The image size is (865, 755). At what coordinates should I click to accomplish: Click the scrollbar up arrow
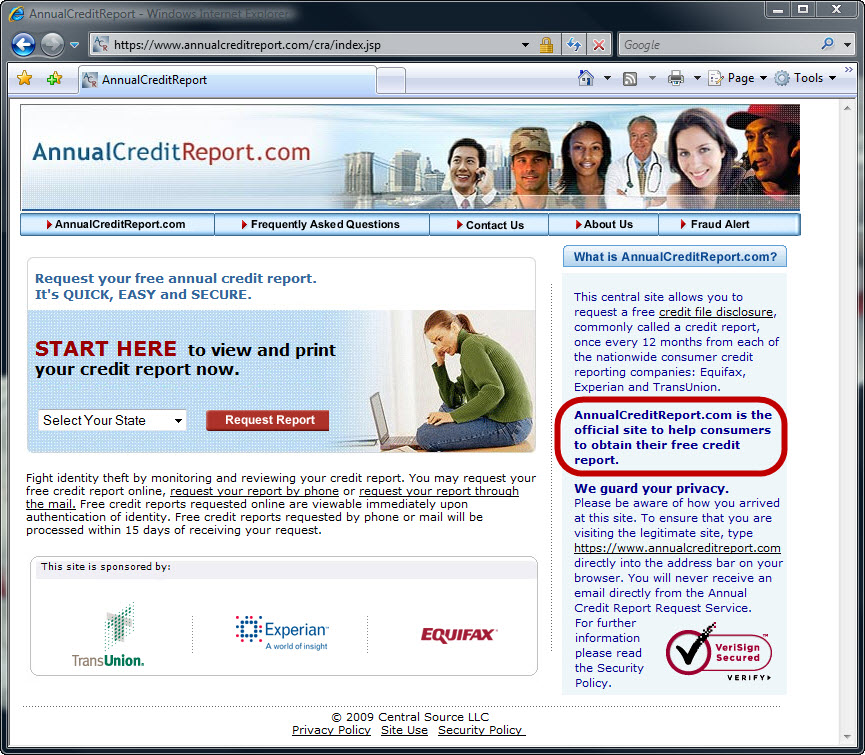(x=847, y=109)
